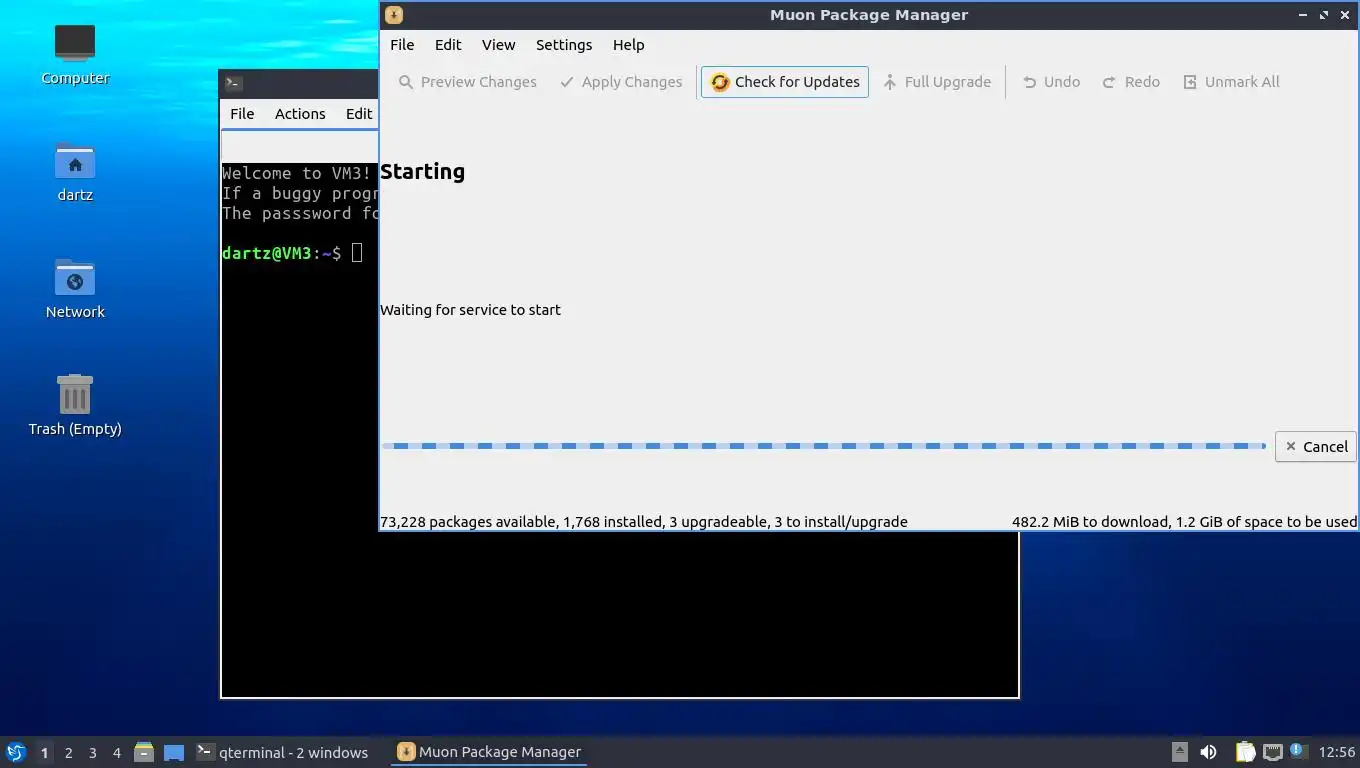
Task: Click Check for Updates button
Action: (785, 82)
